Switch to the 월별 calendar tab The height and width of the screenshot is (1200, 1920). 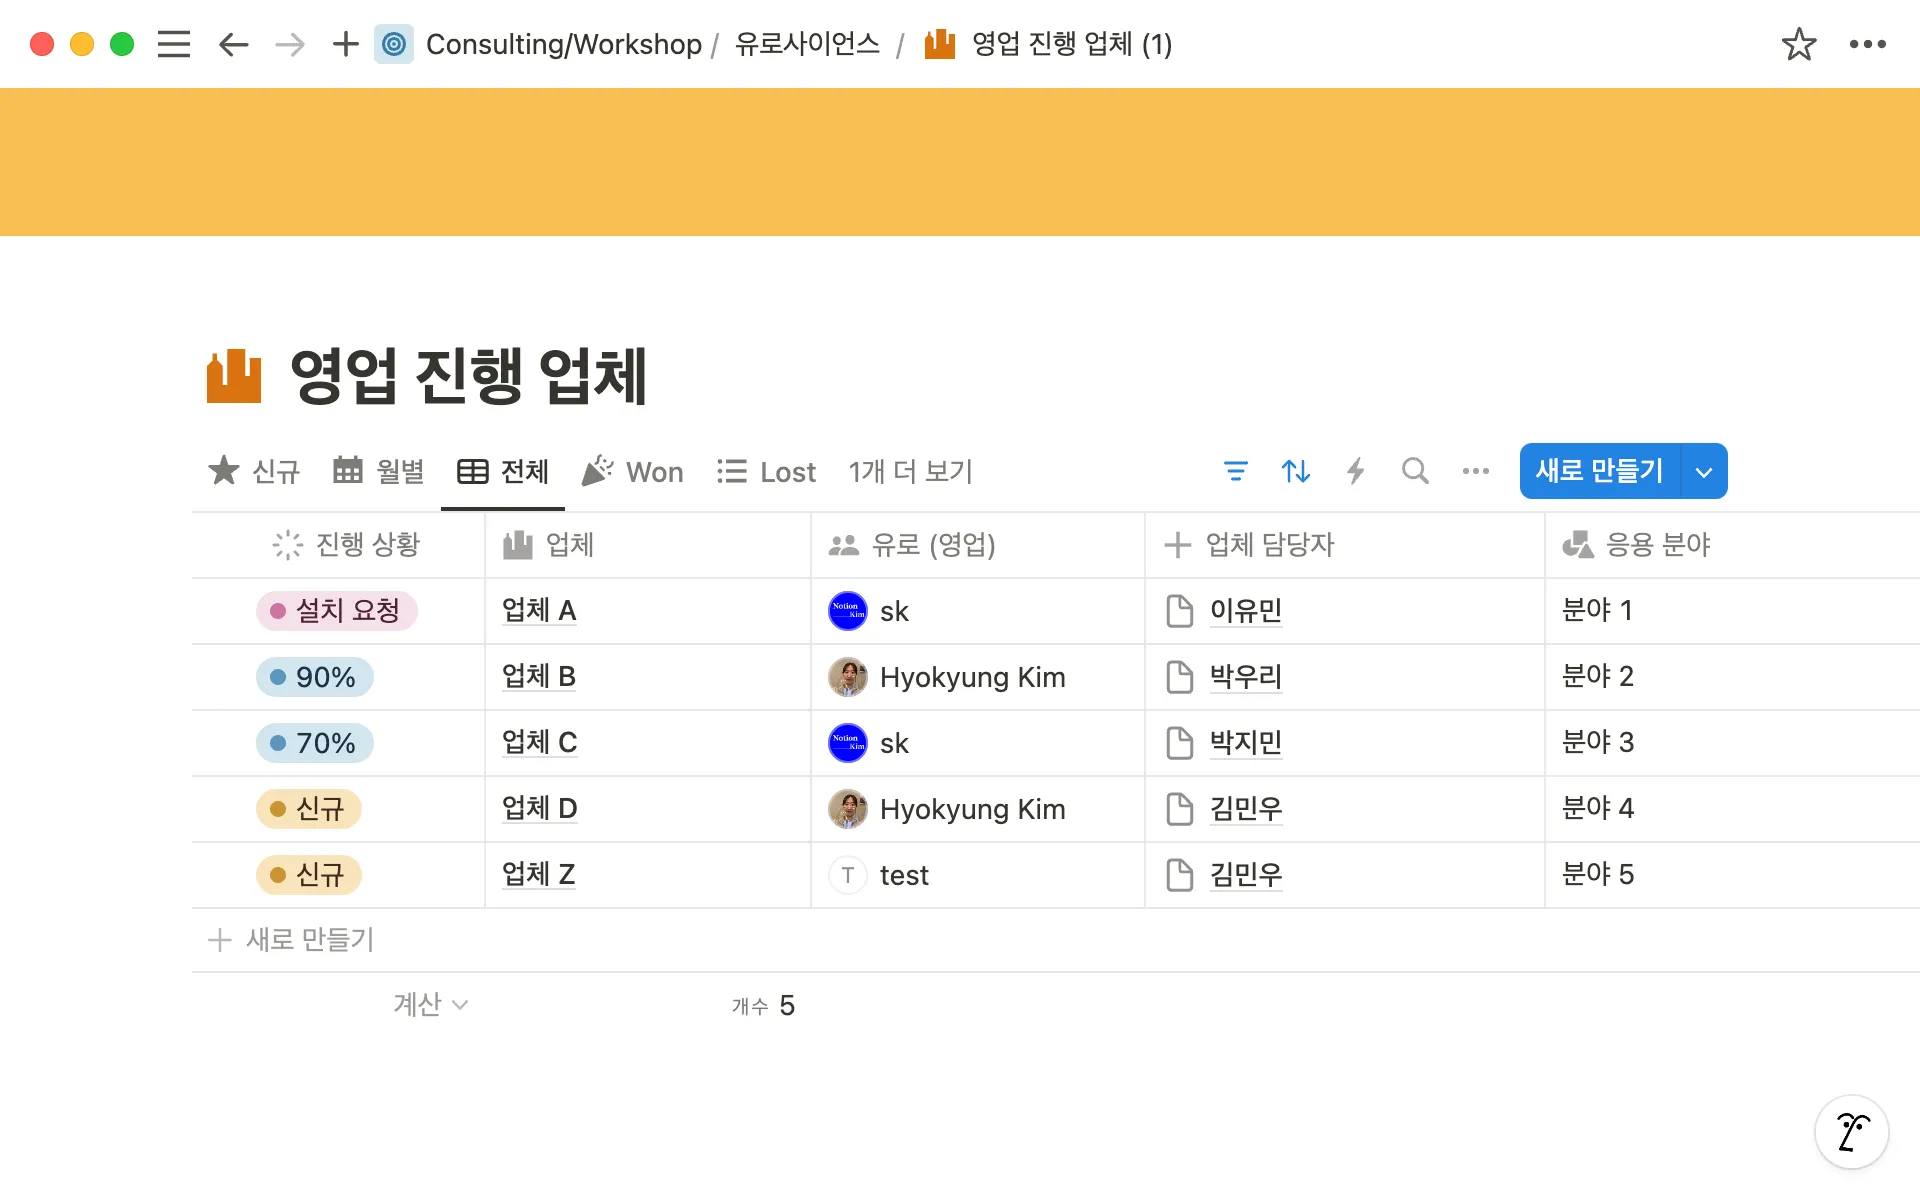(379, 472)
